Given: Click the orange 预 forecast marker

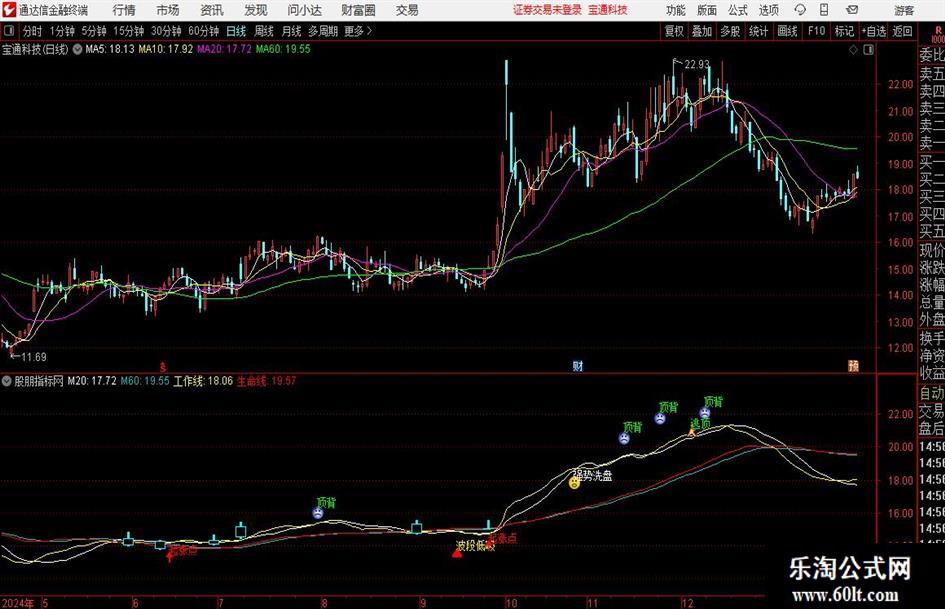Looking at the screenshot, I should click(853, 365).
